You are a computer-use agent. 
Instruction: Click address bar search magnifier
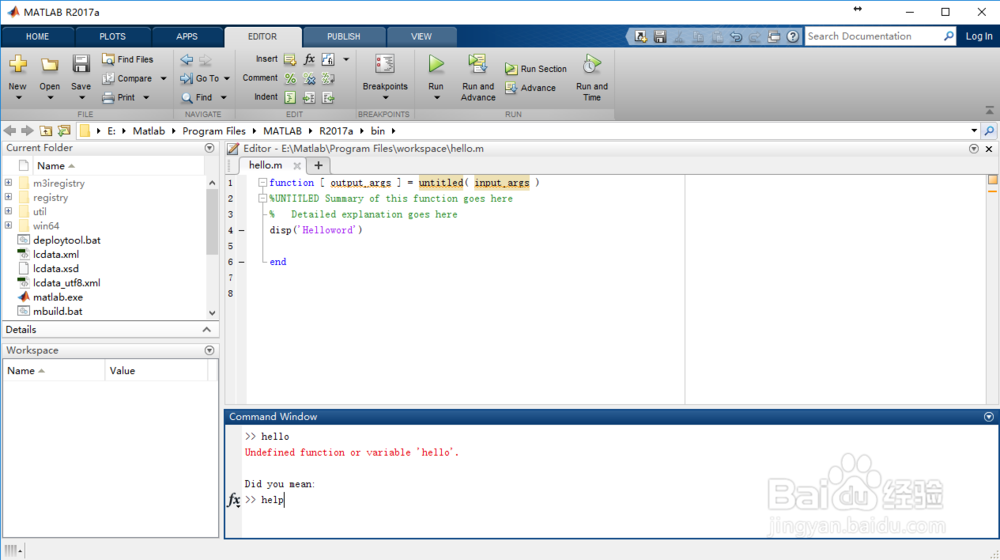pos(989,131)
